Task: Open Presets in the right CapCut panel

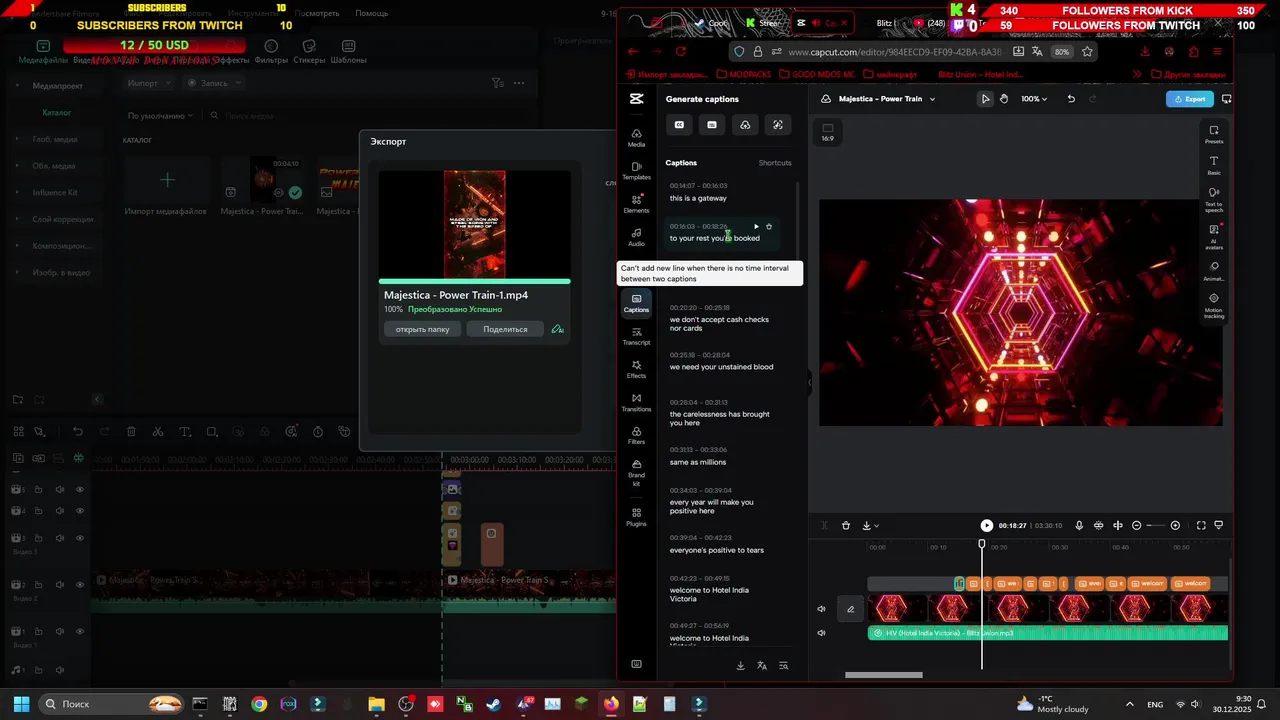Action: pyautogui.click(x=1214, y=134)
